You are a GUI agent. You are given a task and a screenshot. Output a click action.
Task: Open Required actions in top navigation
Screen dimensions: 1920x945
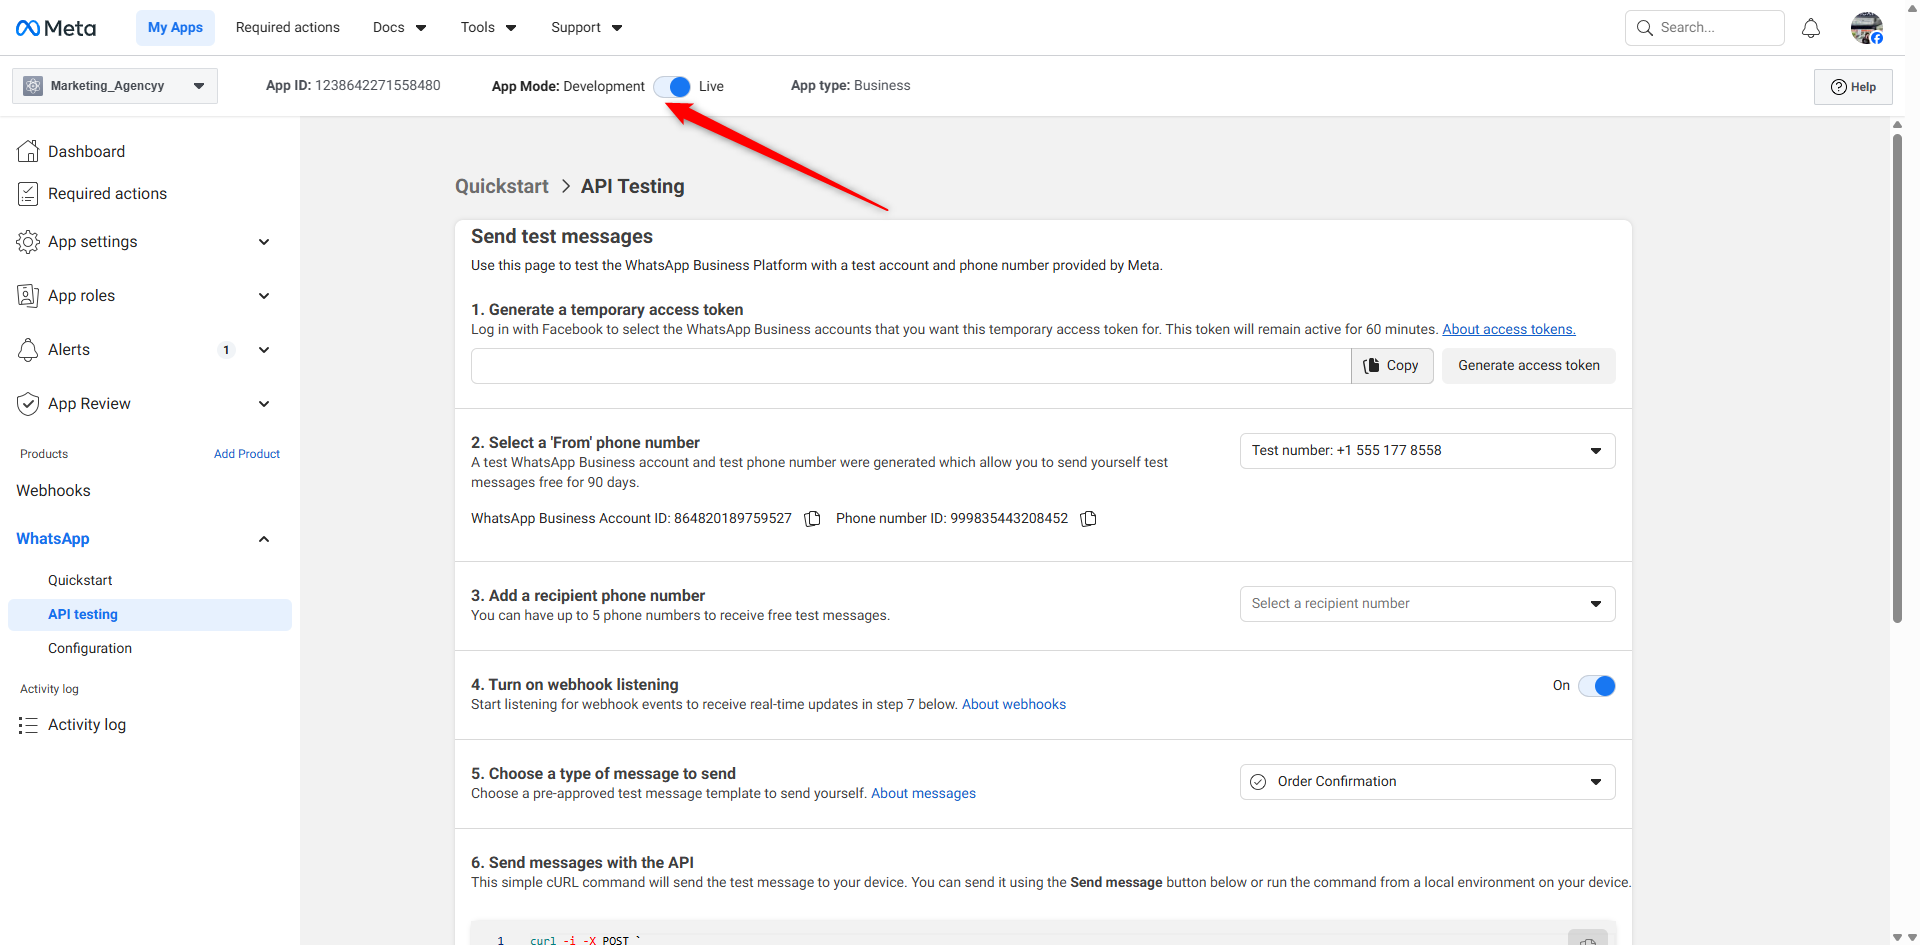click(288, 28)
